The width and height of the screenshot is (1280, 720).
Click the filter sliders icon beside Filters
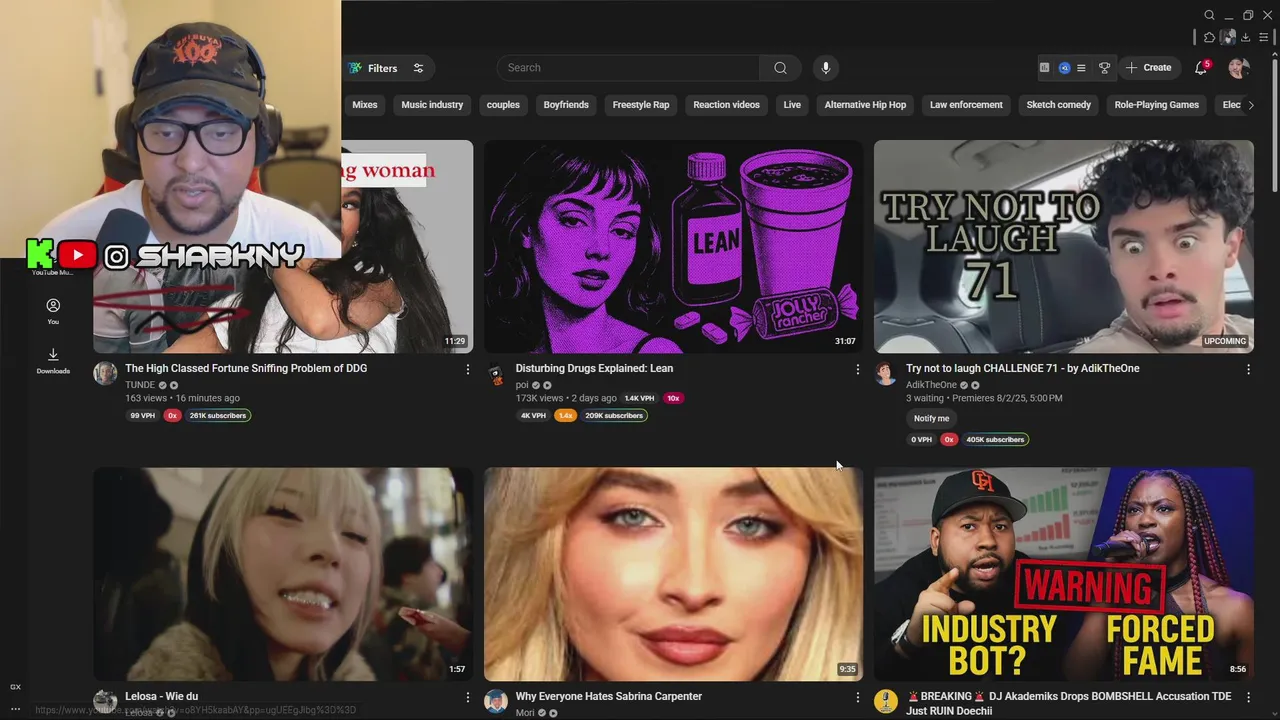pos(418,68)
